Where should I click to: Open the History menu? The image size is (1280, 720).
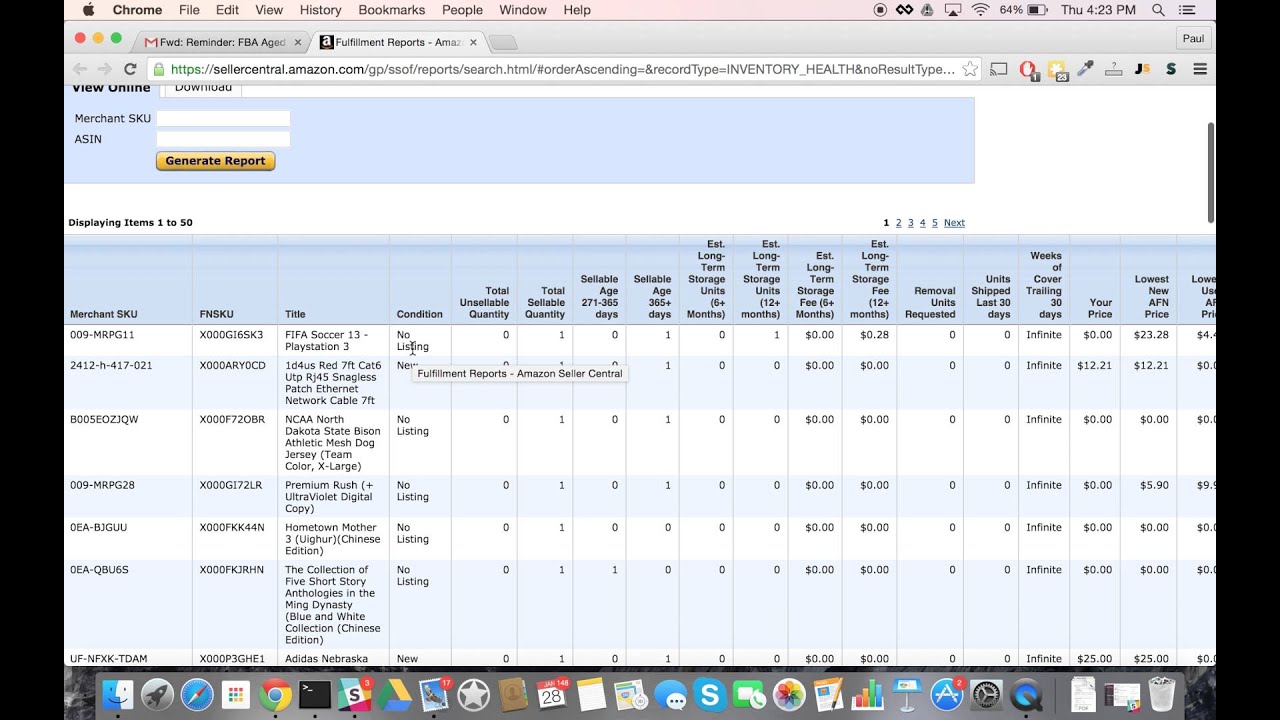point(320,10)
